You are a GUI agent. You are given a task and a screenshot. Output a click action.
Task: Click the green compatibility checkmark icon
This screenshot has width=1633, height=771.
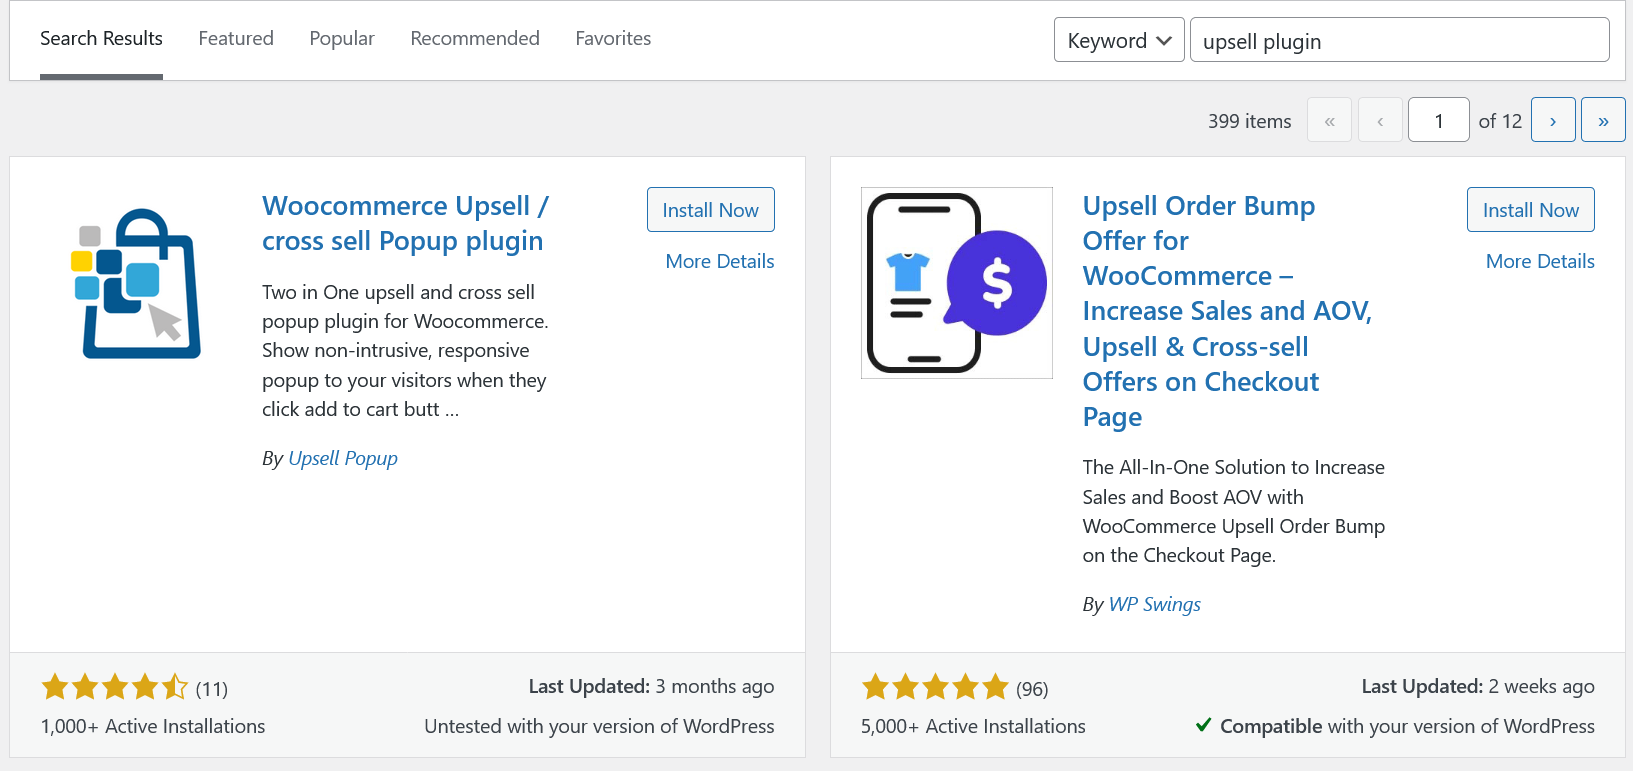[x=1204, y=726]
